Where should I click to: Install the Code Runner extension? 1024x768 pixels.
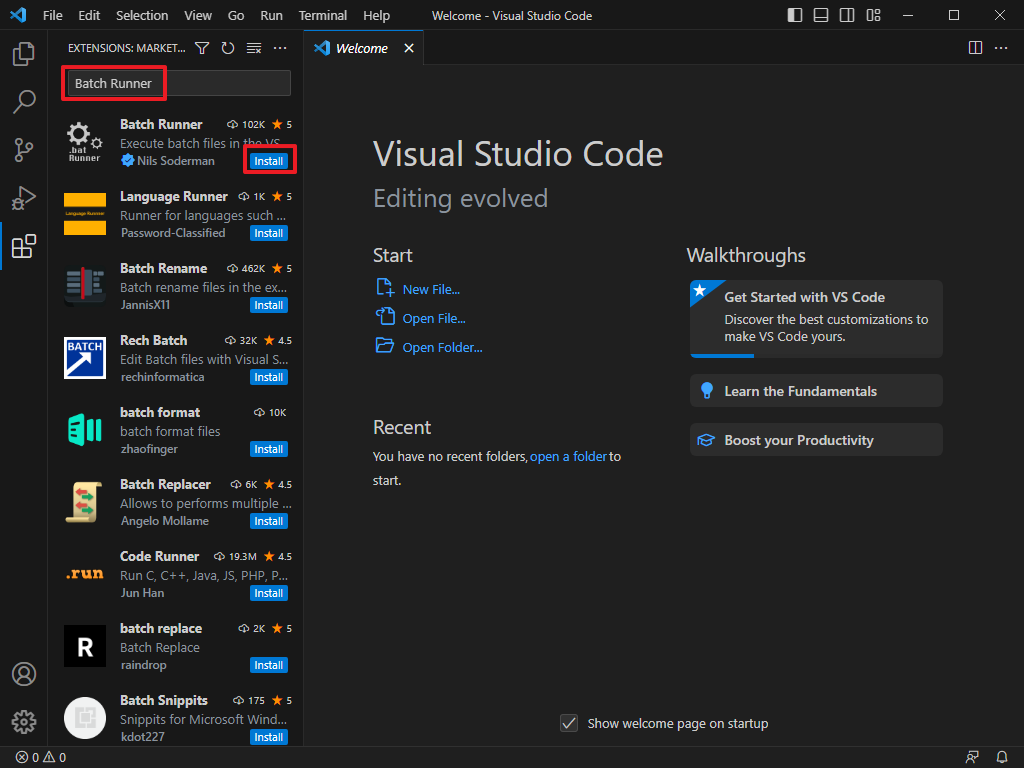coord(269,593)
